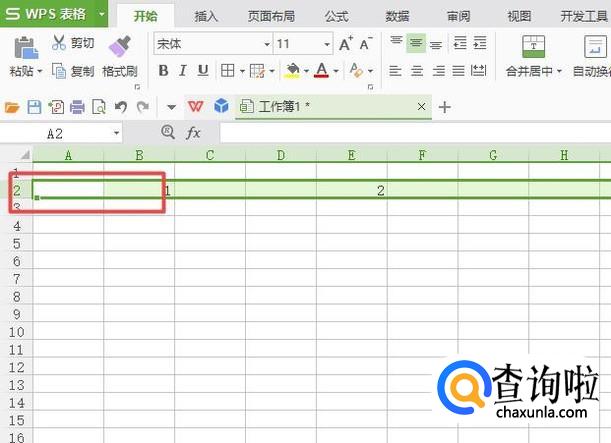Switch to the Insert (插入) ribbon tab
Screen dimensions: 611x443
(206, 16)
